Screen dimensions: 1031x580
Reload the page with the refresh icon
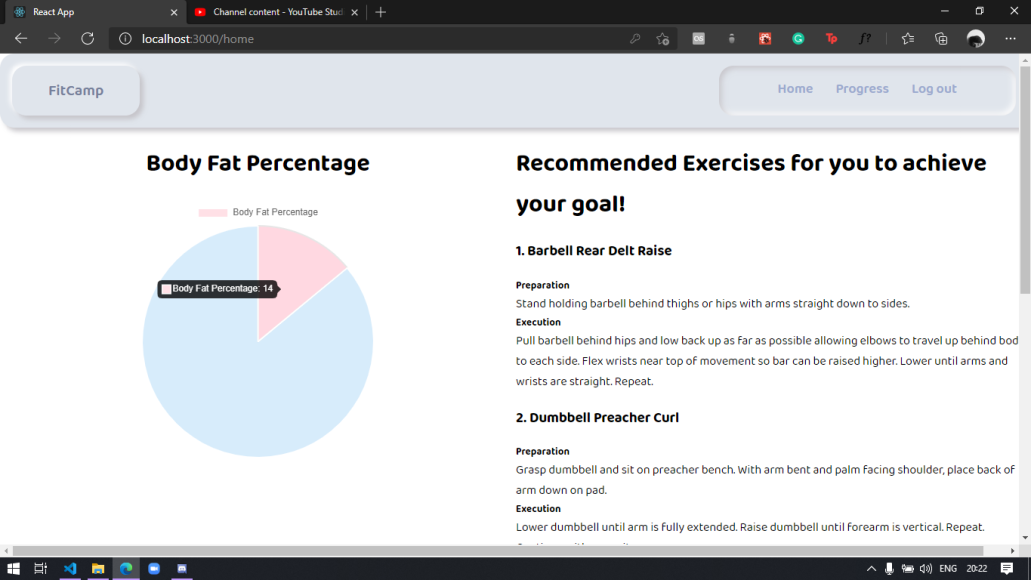click(x=87, y=38)
